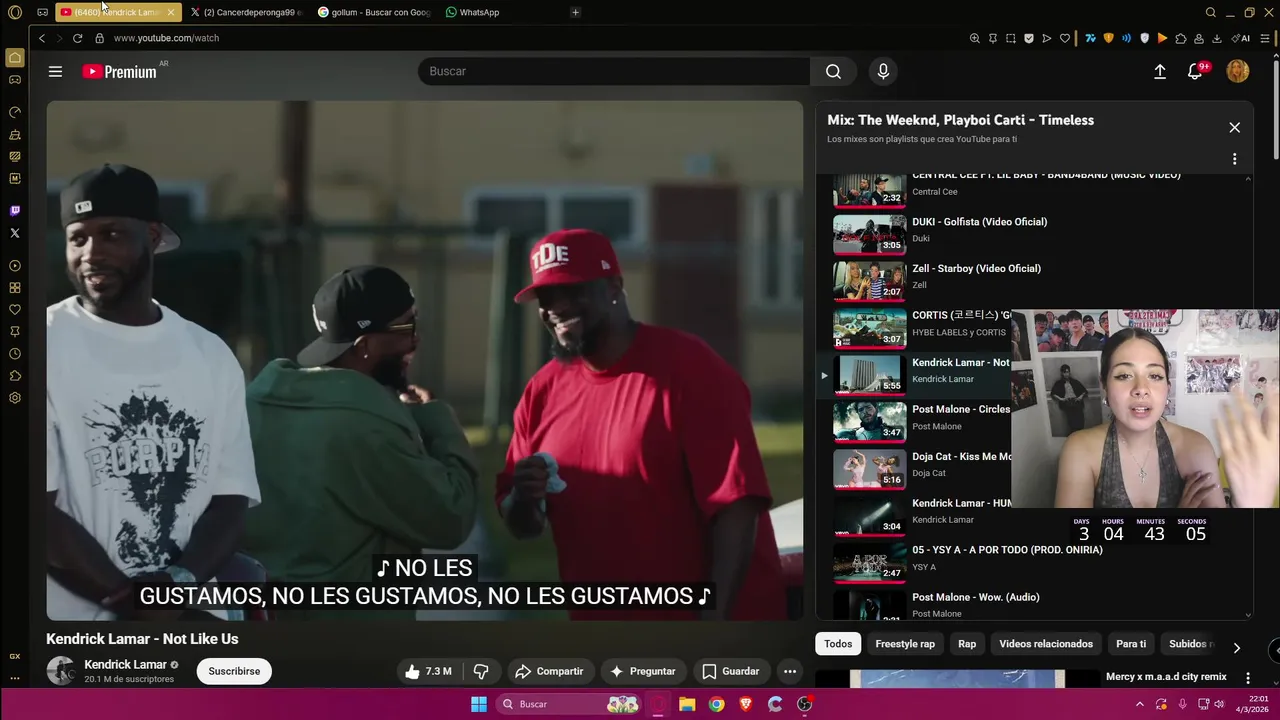The image size is (1280, 720).
Task: Select the Para ti chip
Action: pyautogui.click(x=1131, y=644)
